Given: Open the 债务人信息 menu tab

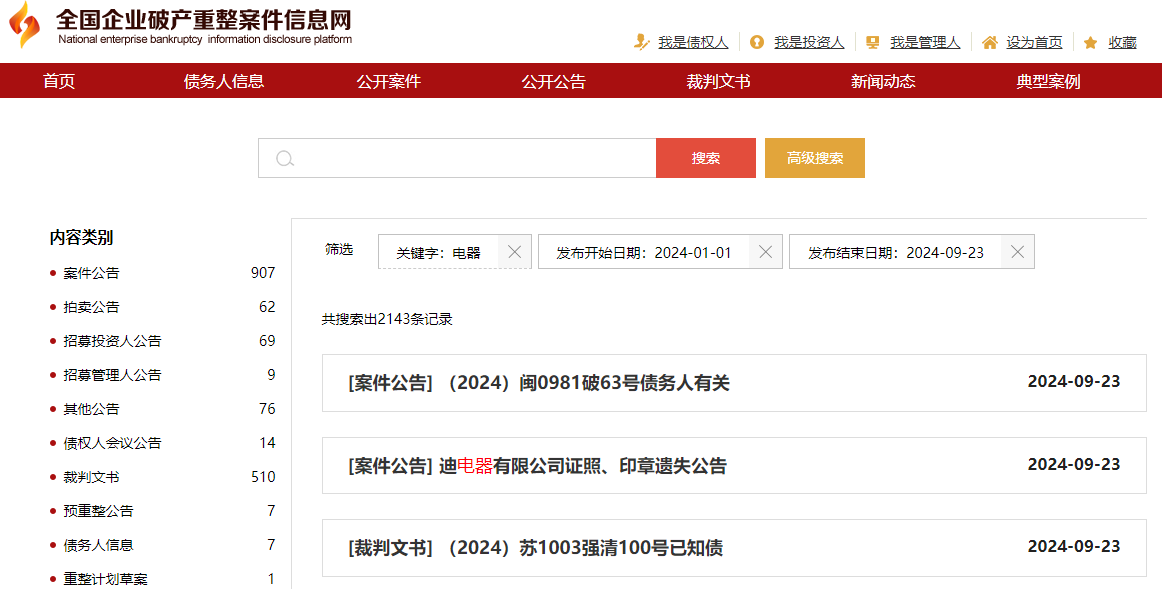Looking at the screenshot, I should [224, 81].
